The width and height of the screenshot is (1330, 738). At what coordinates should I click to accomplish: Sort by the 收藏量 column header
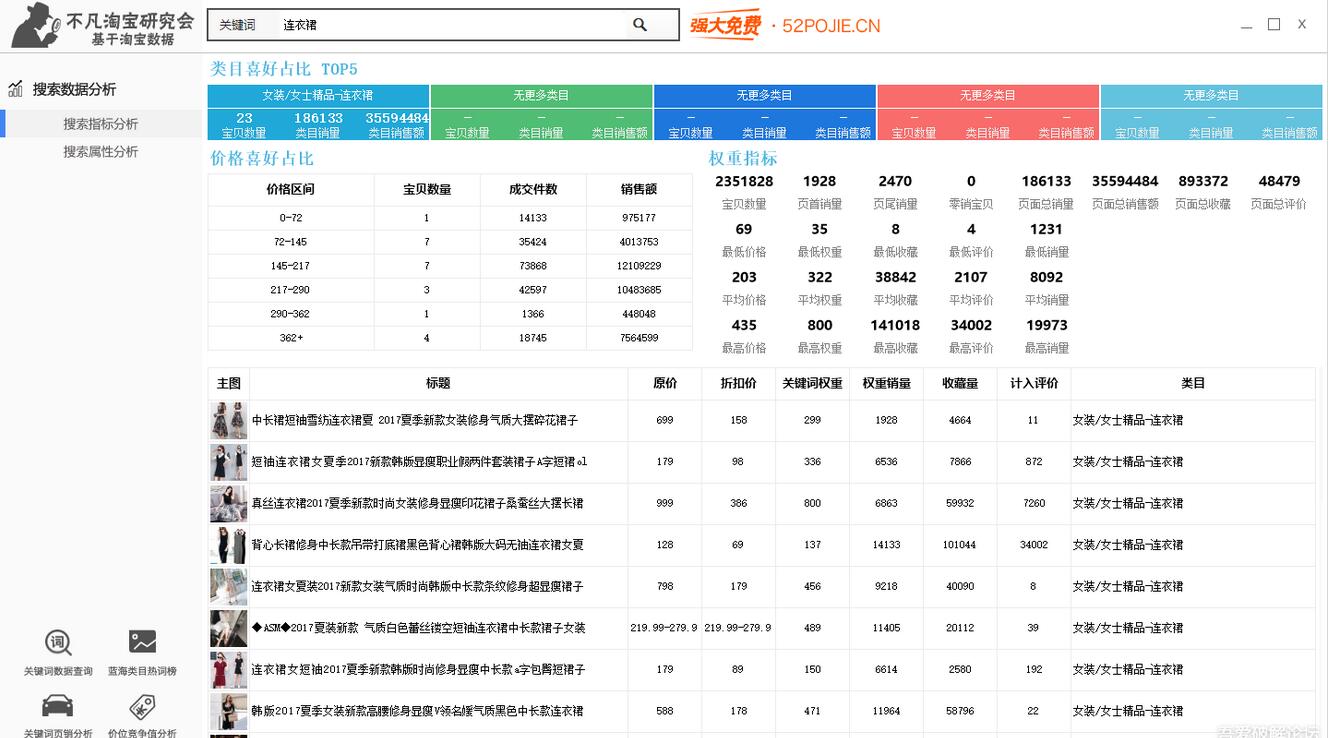point(960,383)
